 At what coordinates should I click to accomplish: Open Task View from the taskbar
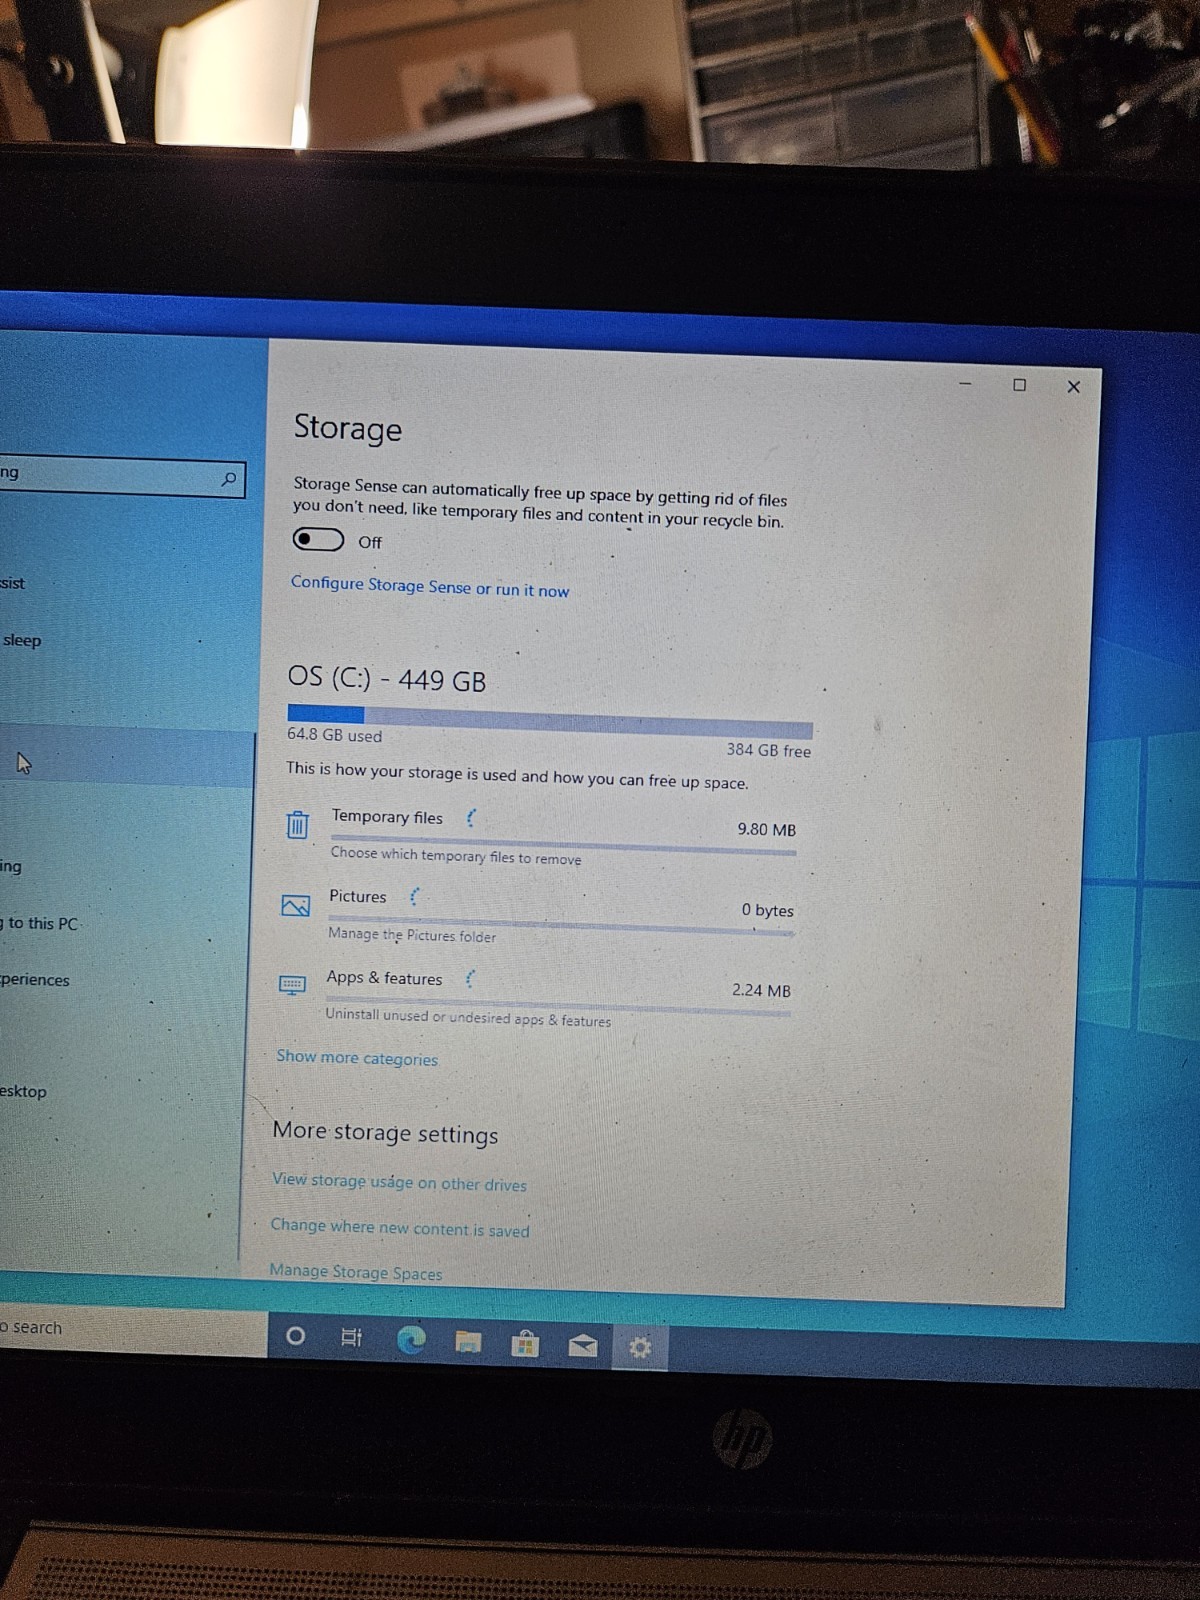[351, 1337]
